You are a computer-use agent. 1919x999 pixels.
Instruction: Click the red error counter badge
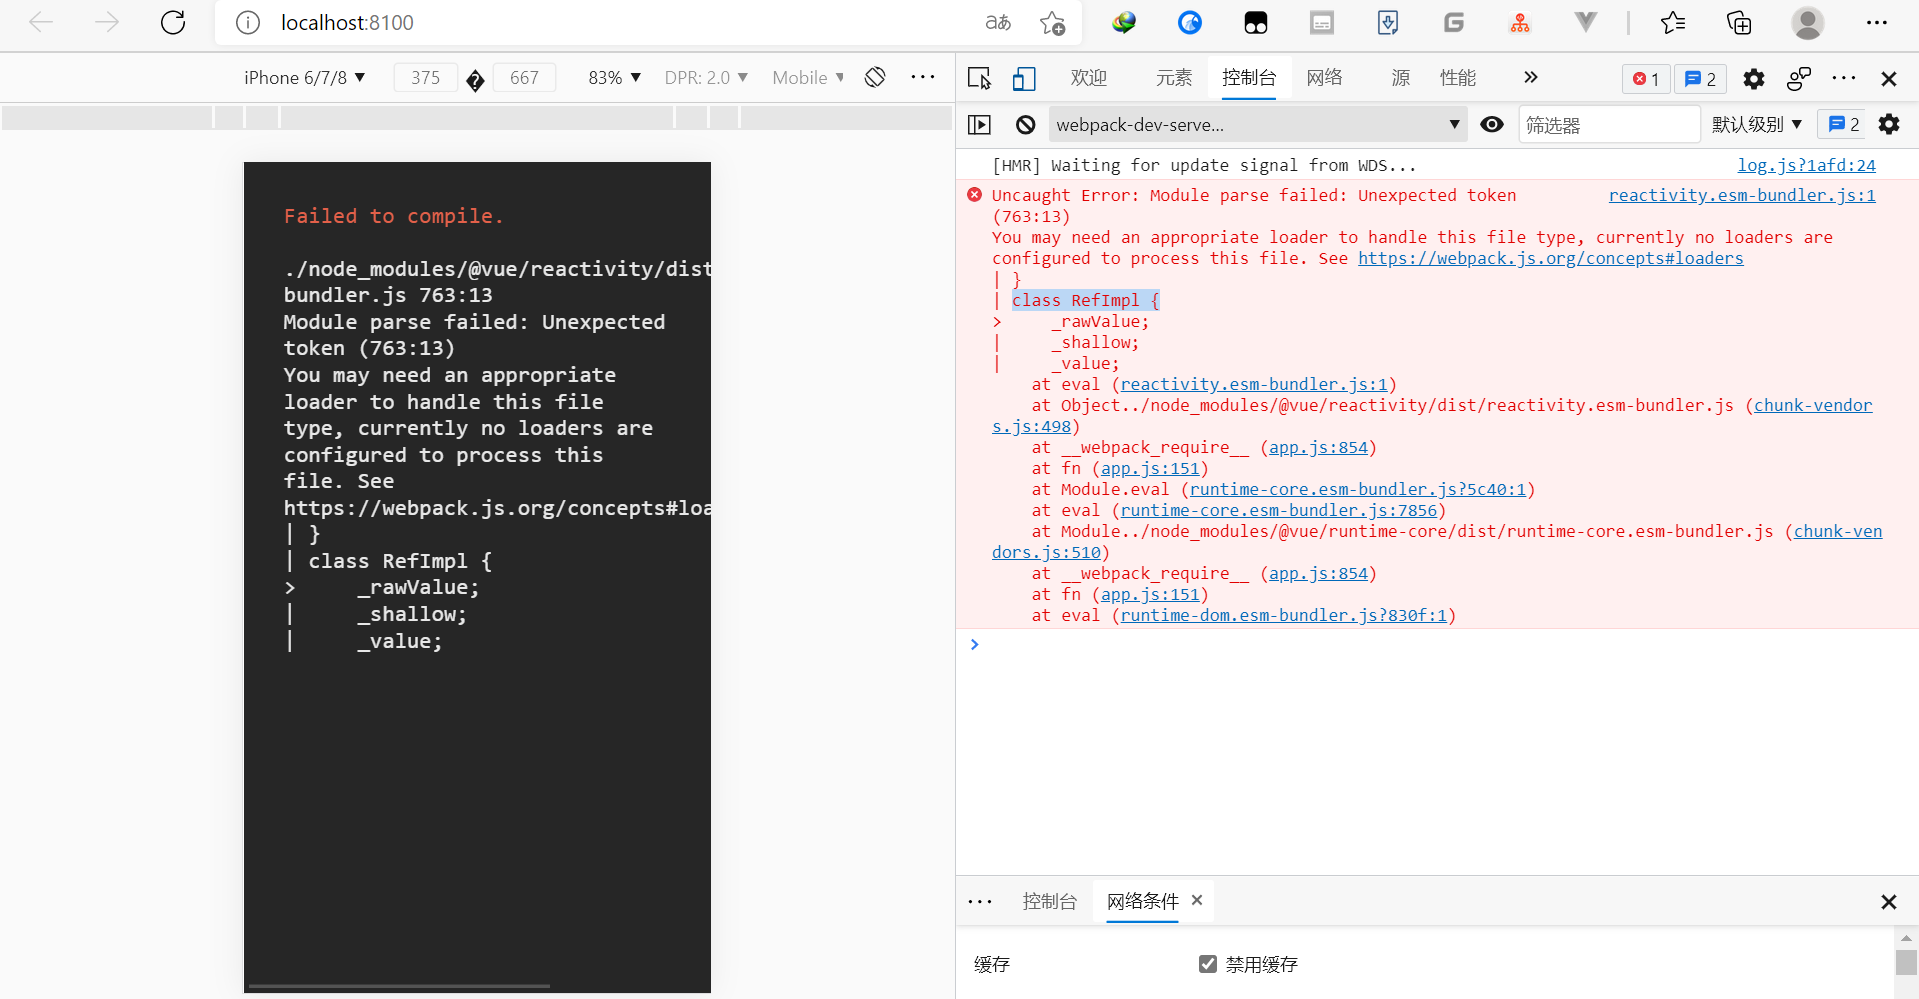point(1645,79)
